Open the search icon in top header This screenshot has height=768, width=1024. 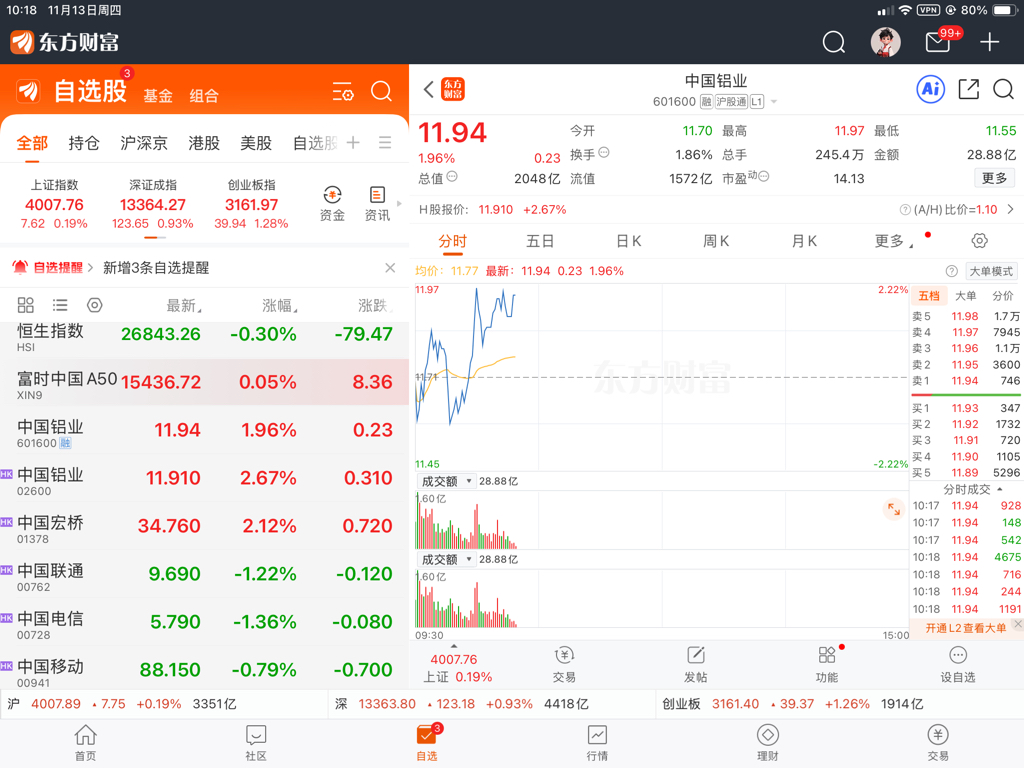pyautogui.click(x=833, y=42)
